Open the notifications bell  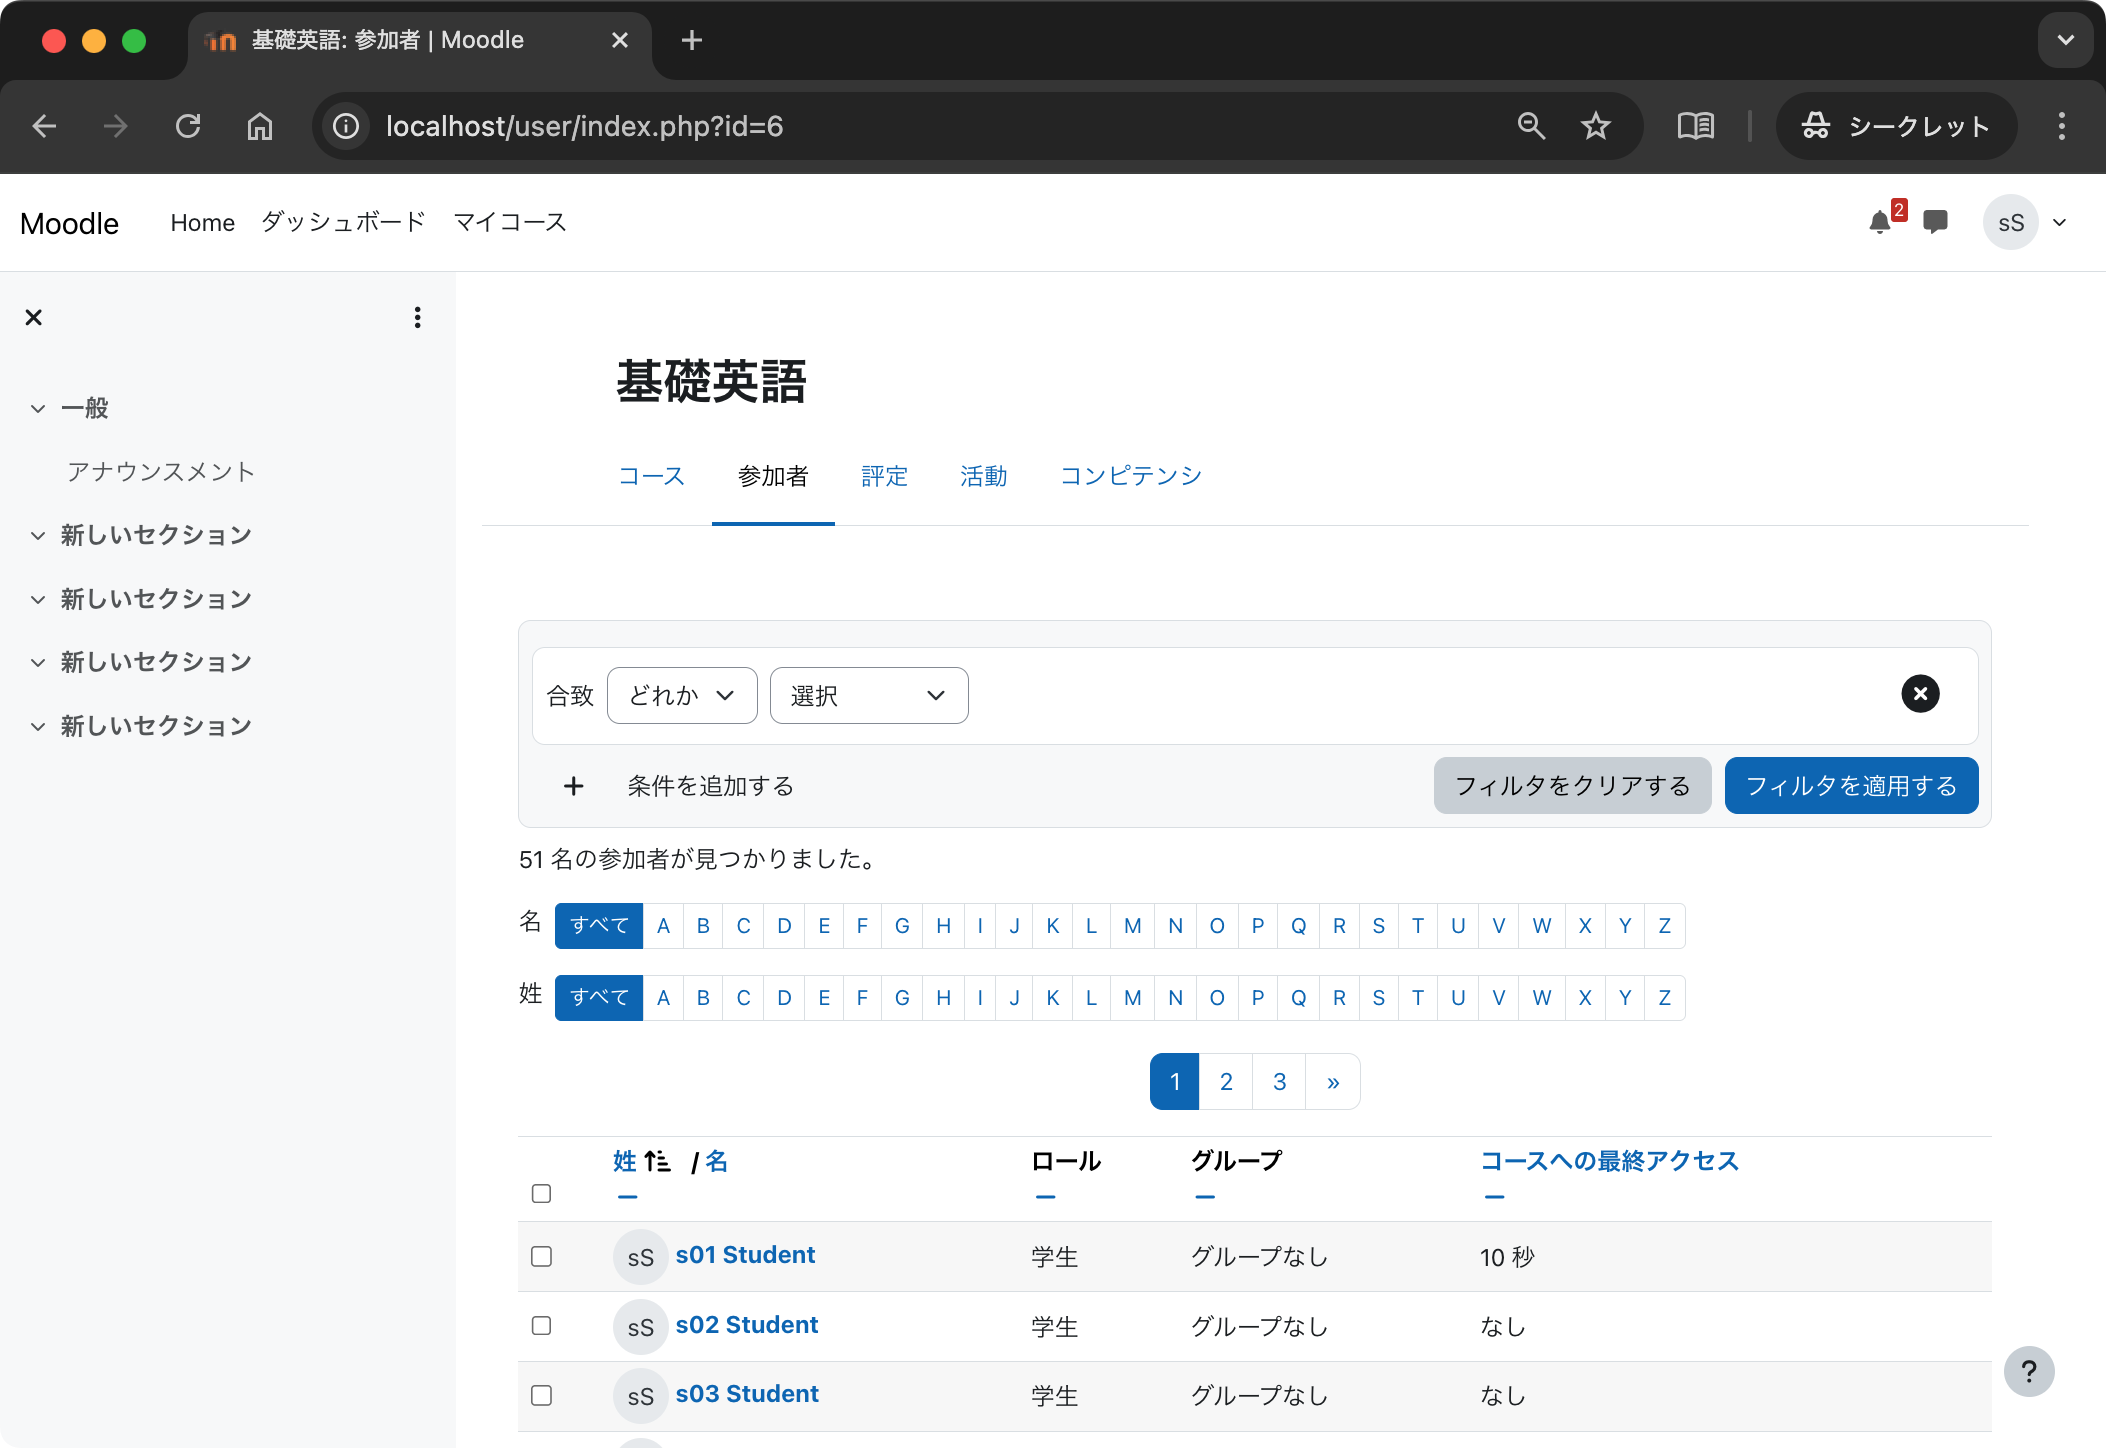tap(1881, 222)
